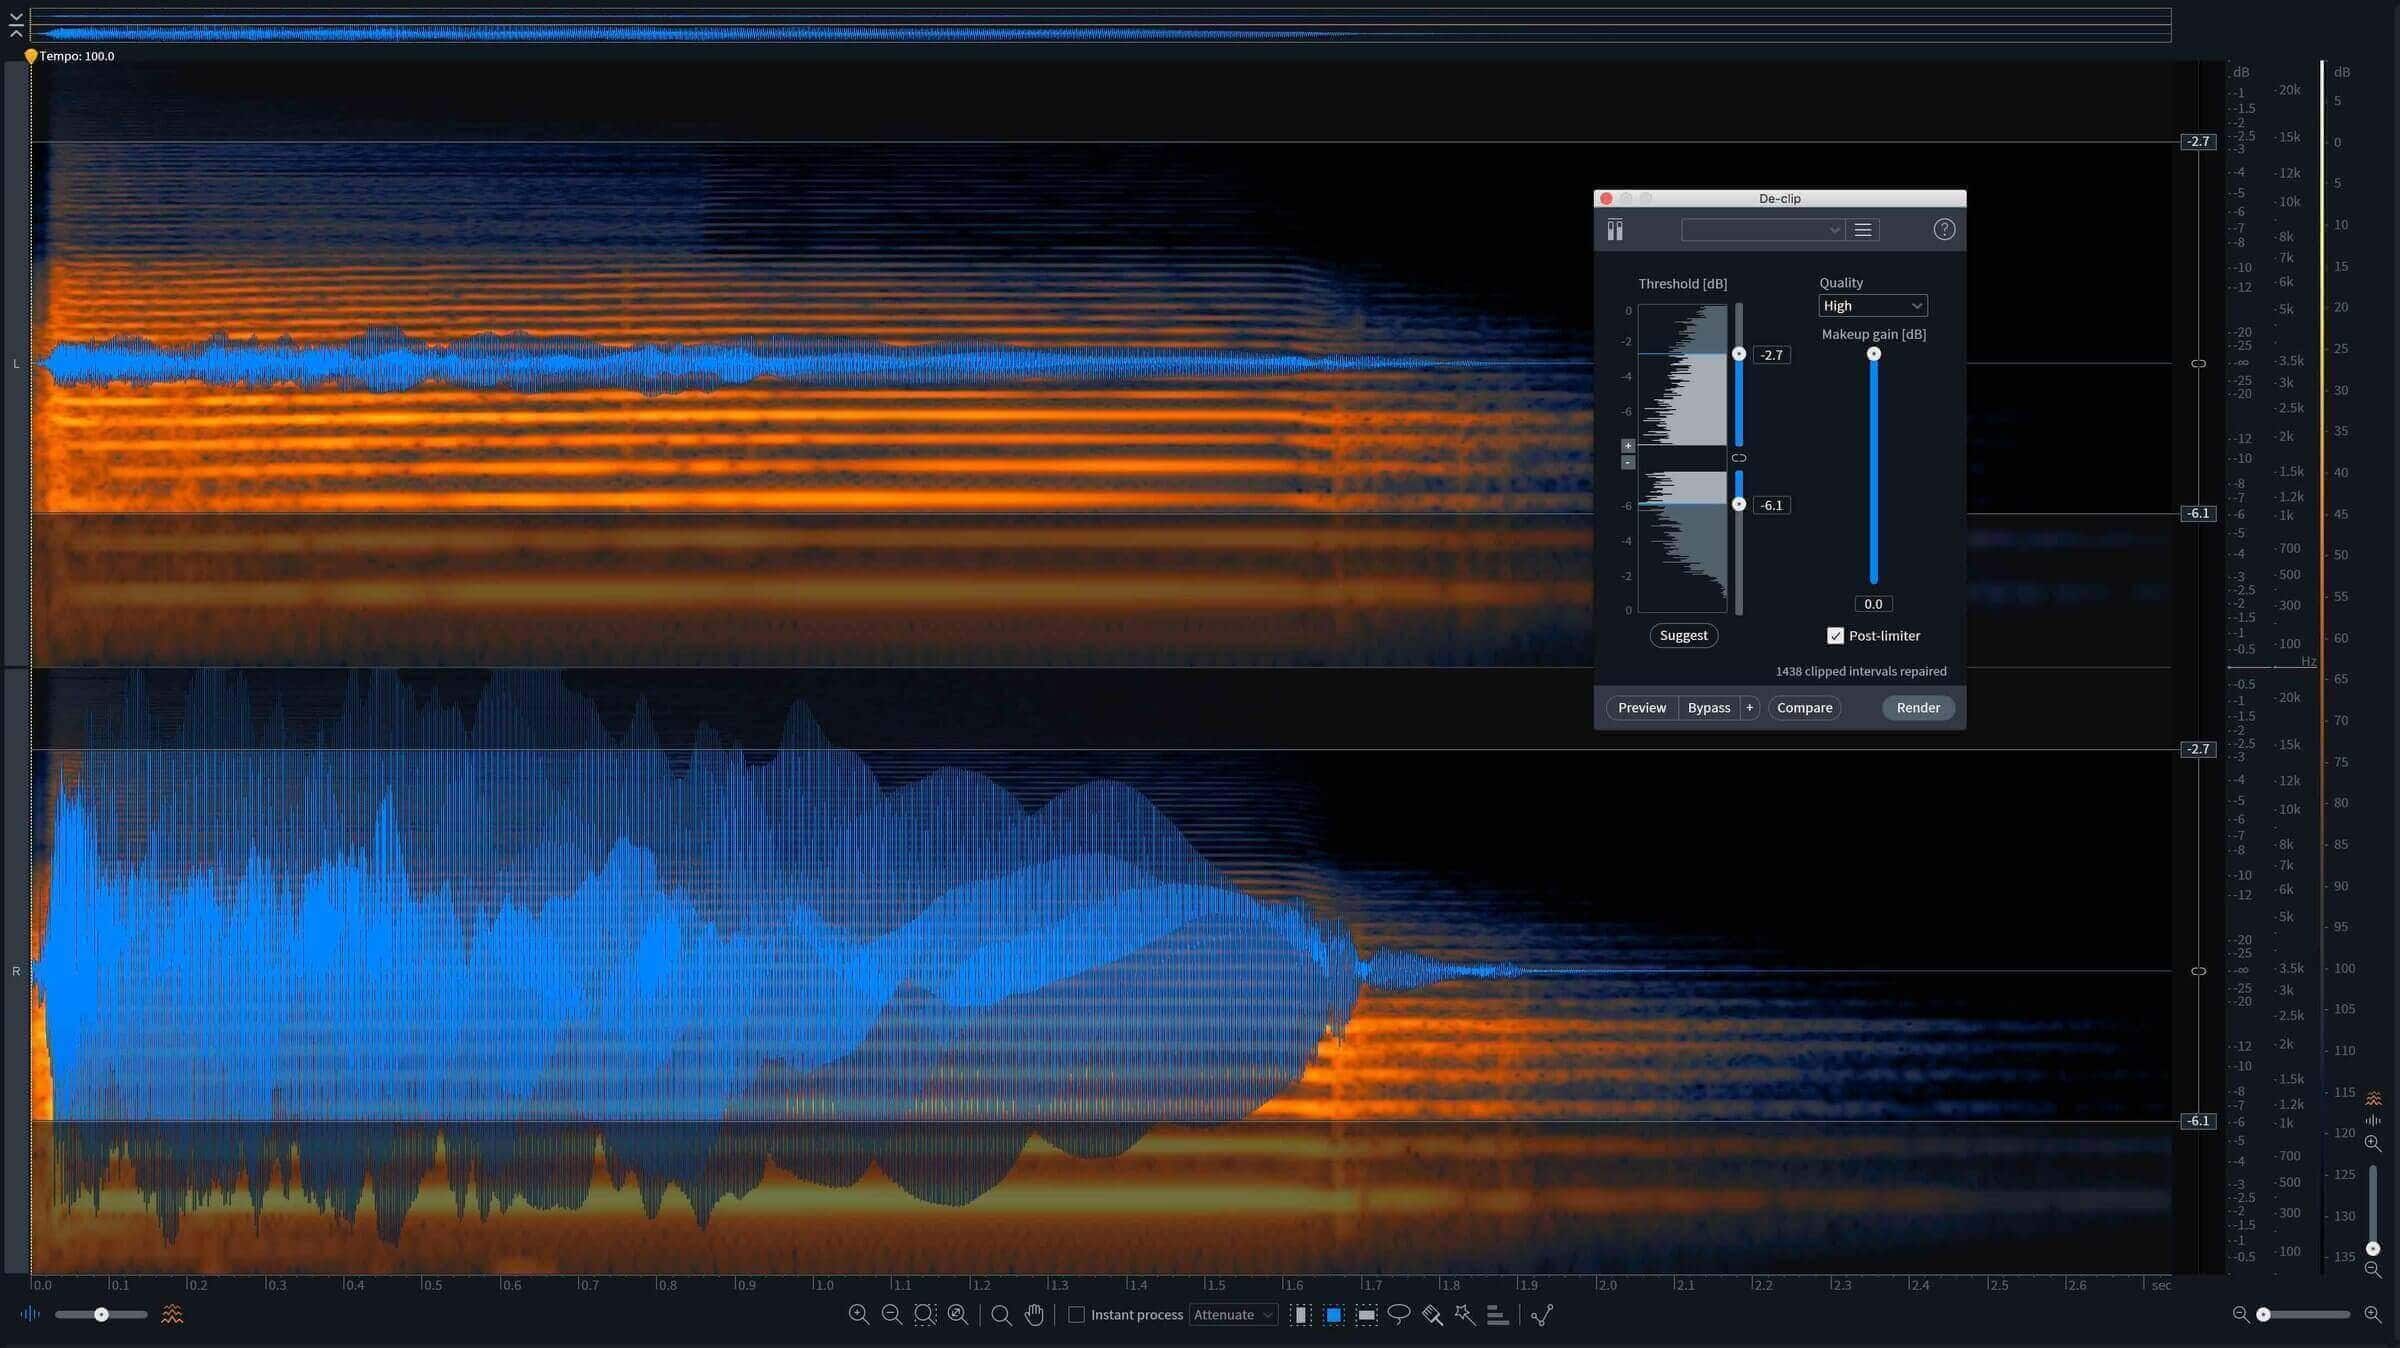
Task: Click the Makeup gain slider handle
Action: pos(1874,354)
